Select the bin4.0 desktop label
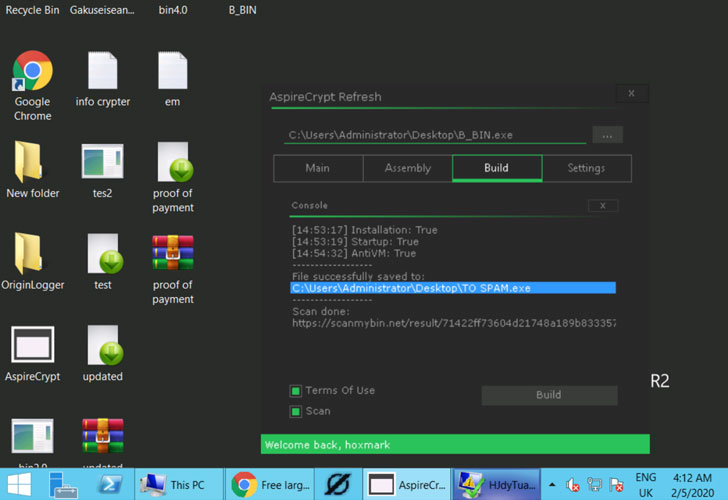Image resolution: width=728 pixels, height=500 pixels. [x=173, y=10]
